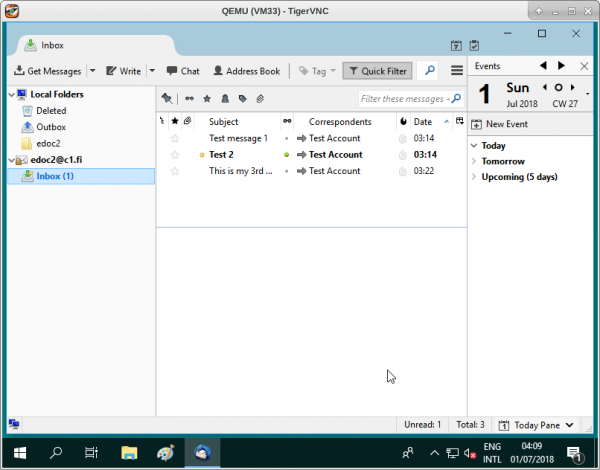Screen dimensions: 600x470
Task: Star the Test message 1 email
Action: (x=175, y=138)
